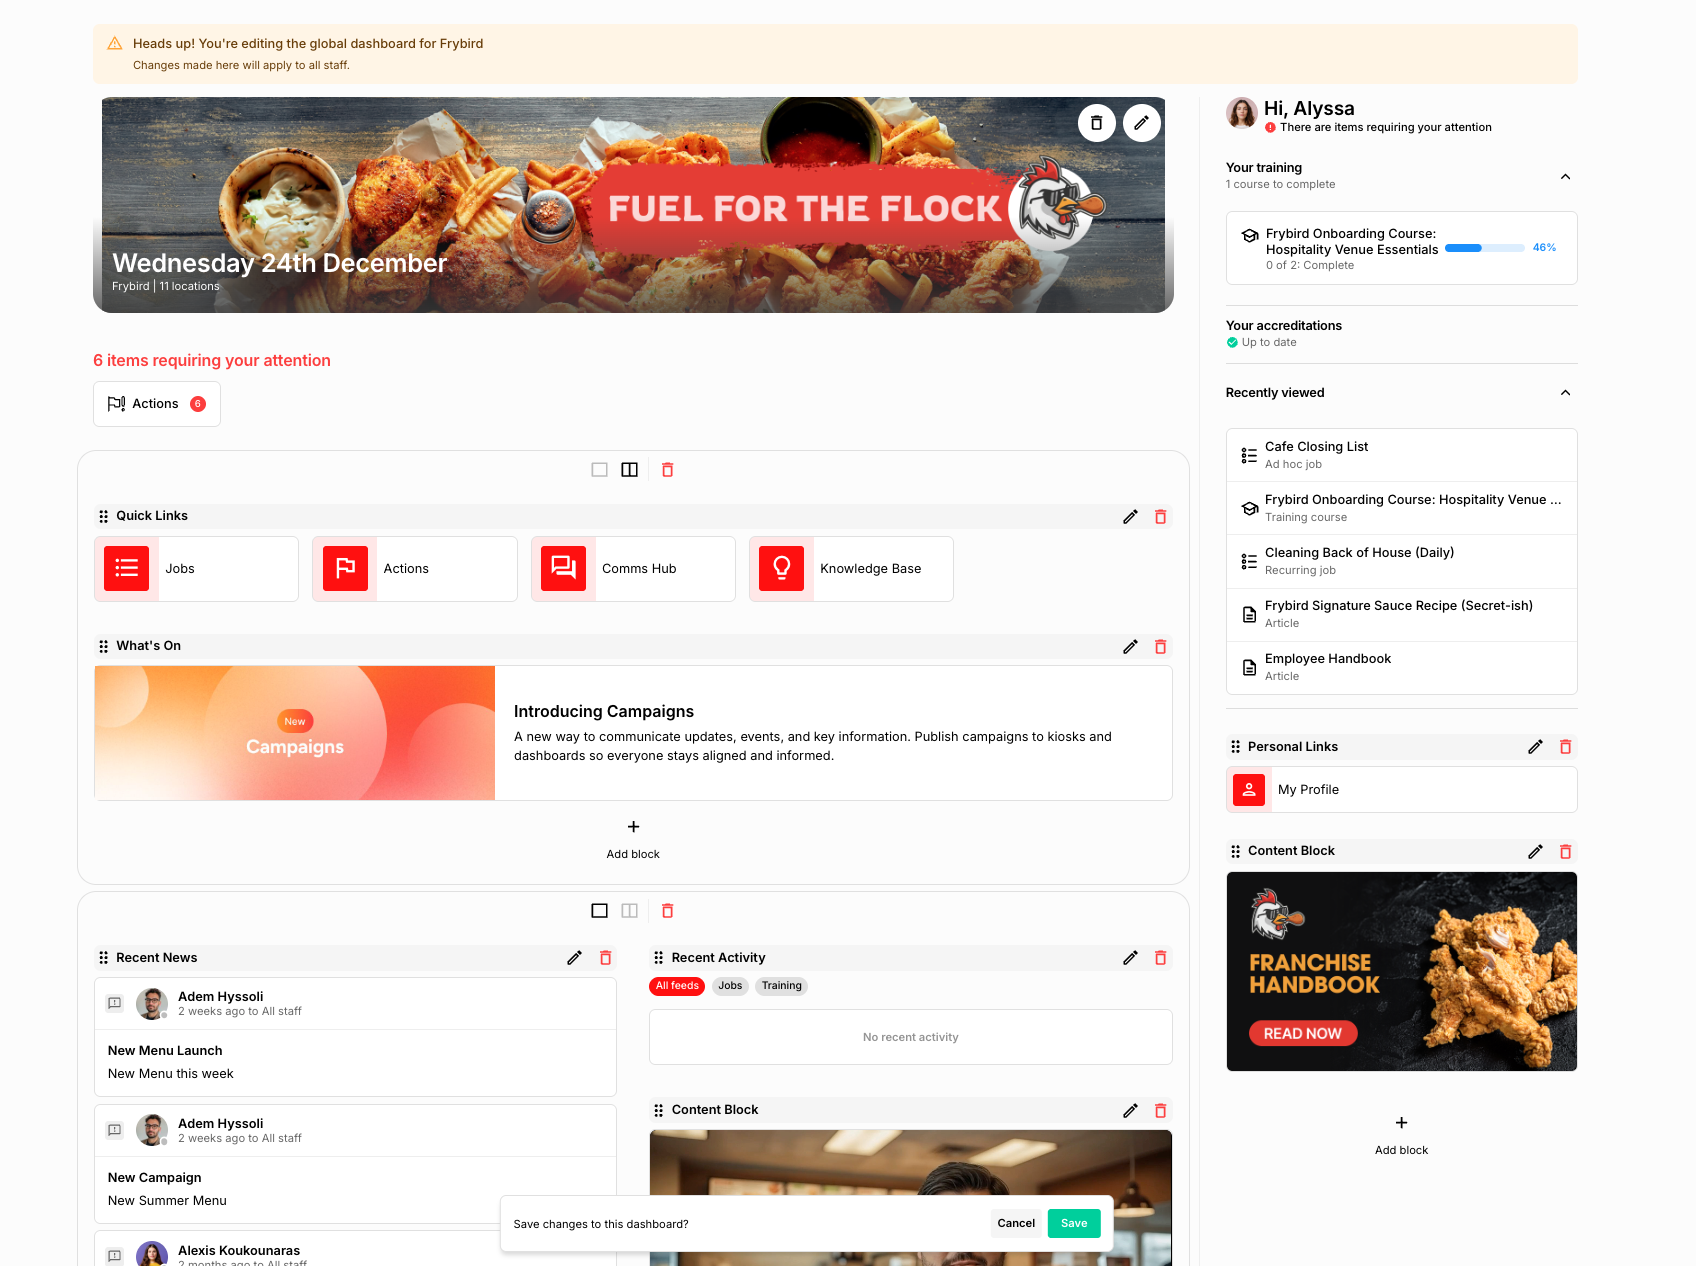1696x1266 pixels.
Task: Click the 6 items requiring your attention heading
Action: click(x=212, y=361)
